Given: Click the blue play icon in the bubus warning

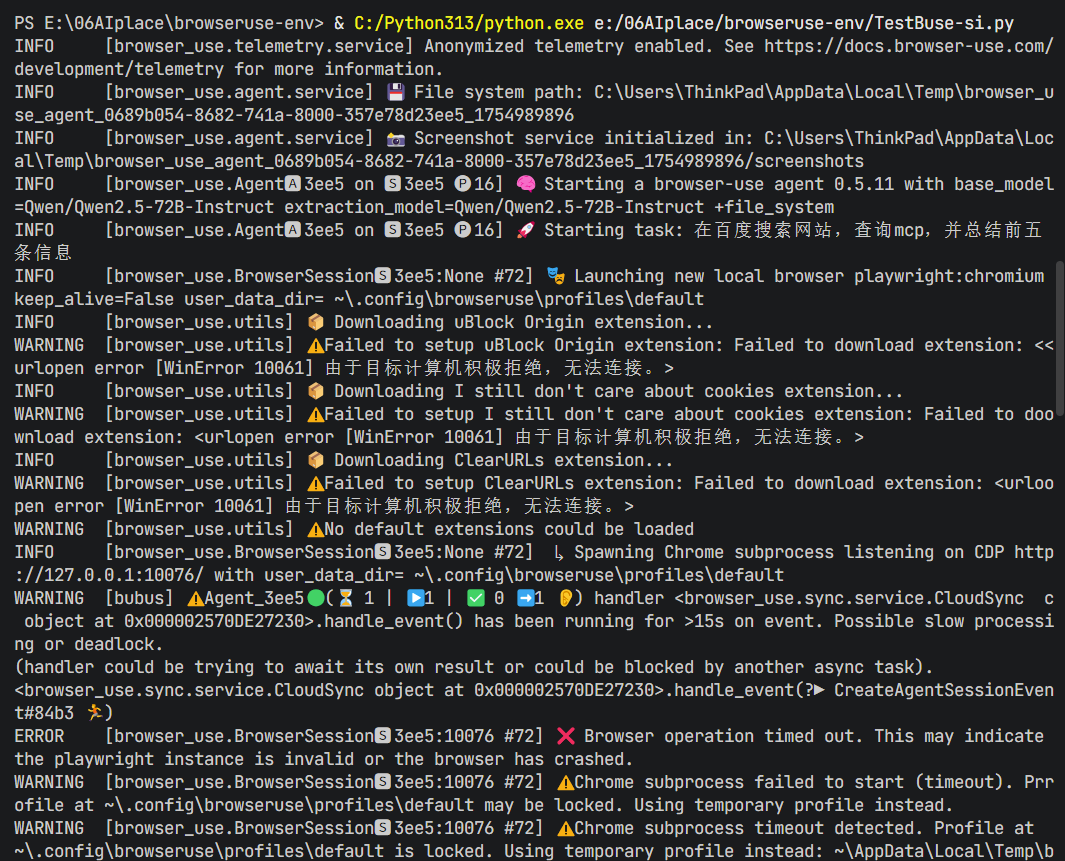Looking at the screenshot, I should pyautogui.click(x=415, y=599).
